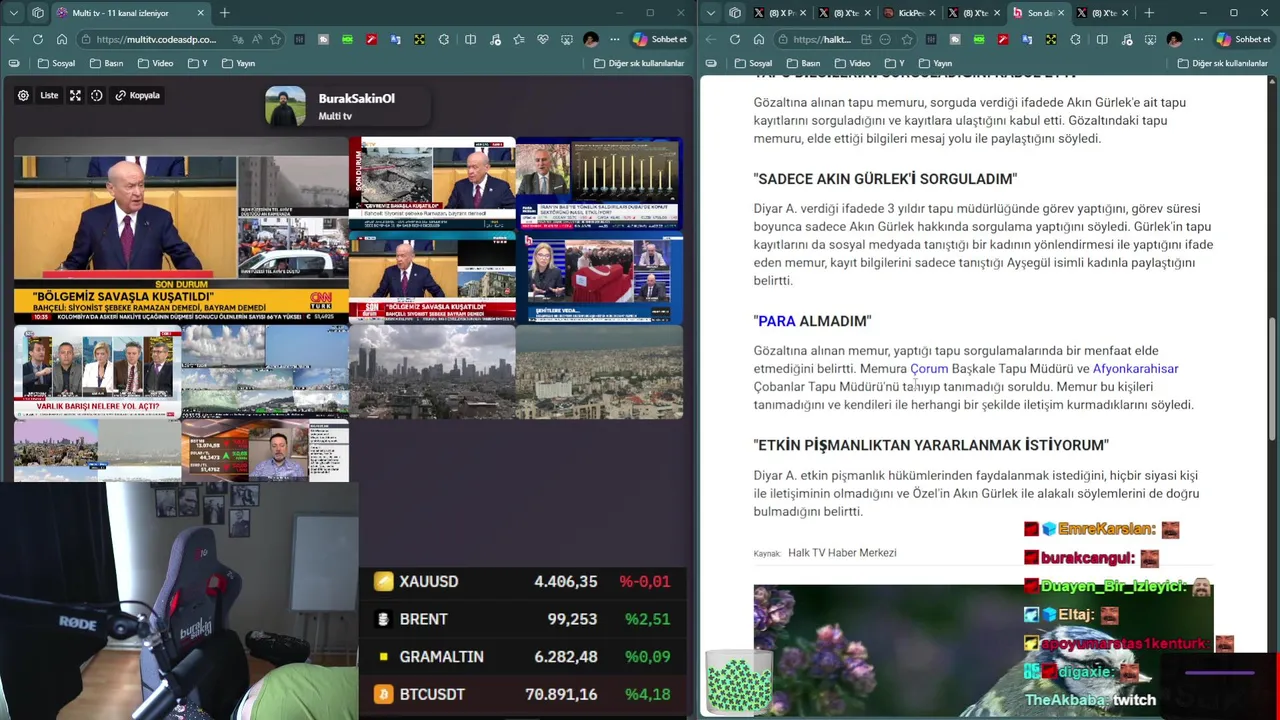This screenshot has width=1280, height=720.
Task: Add Halk TV article to favorites
Action: click(906, 39)
